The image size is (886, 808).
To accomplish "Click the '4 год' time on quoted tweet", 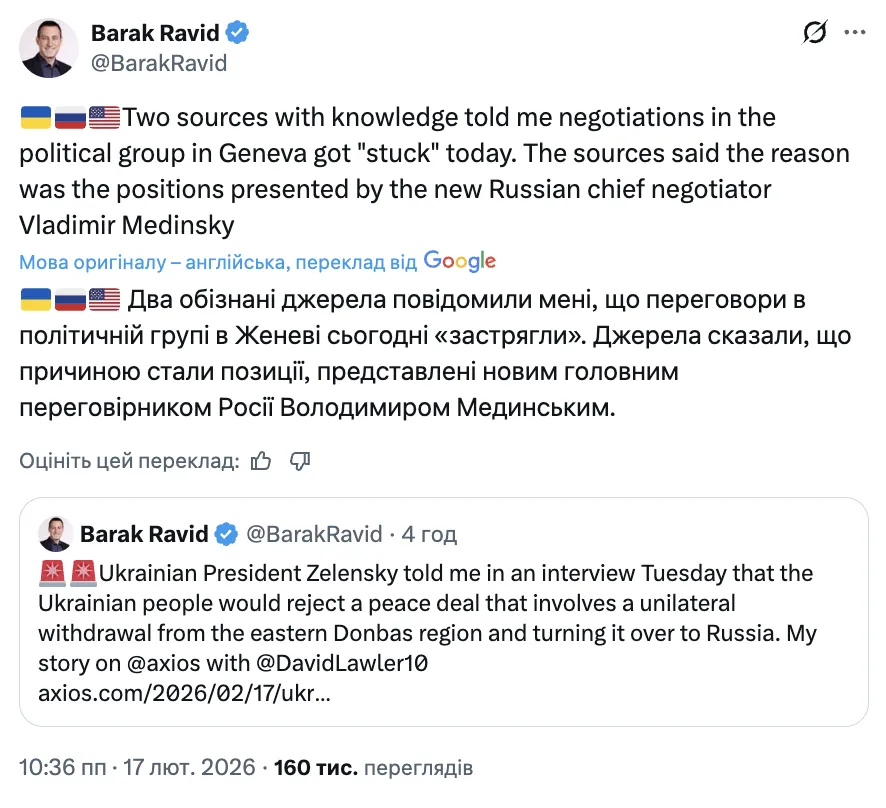I will pyautogui.click(x=429, y=534).
